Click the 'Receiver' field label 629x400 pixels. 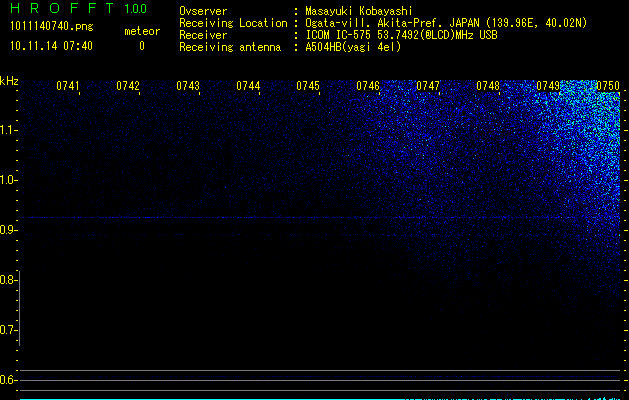pyautogui.click(x=203, y=35)
